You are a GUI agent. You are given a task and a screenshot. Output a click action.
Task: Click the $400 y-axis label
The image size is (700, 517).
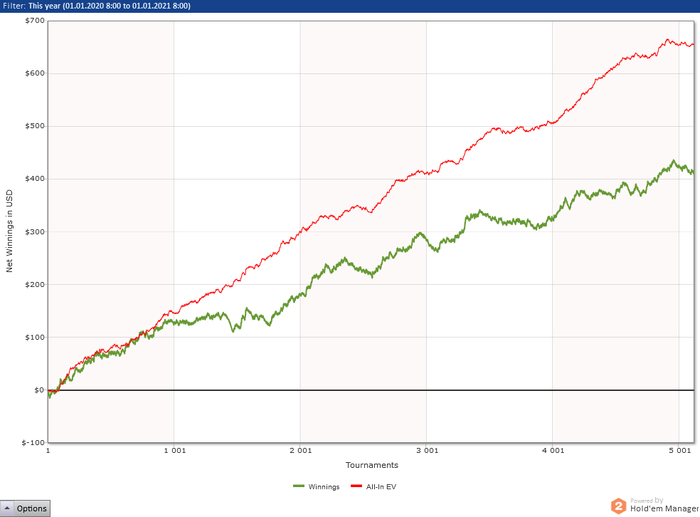coord(35,179)
